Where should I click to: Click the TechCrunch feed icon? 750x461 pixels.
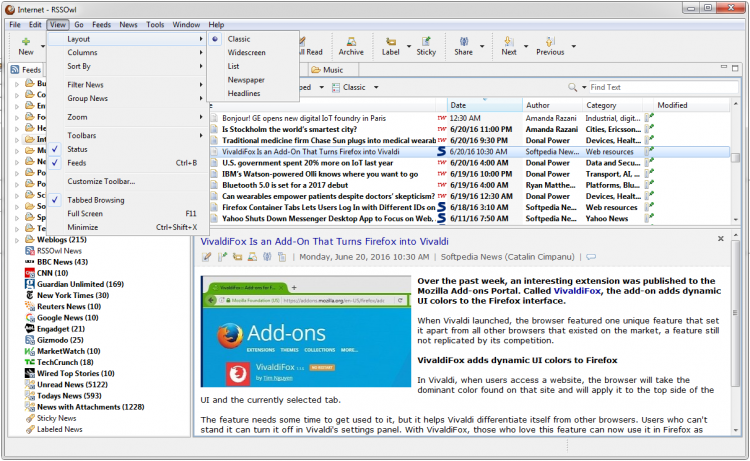pos(30,362)
